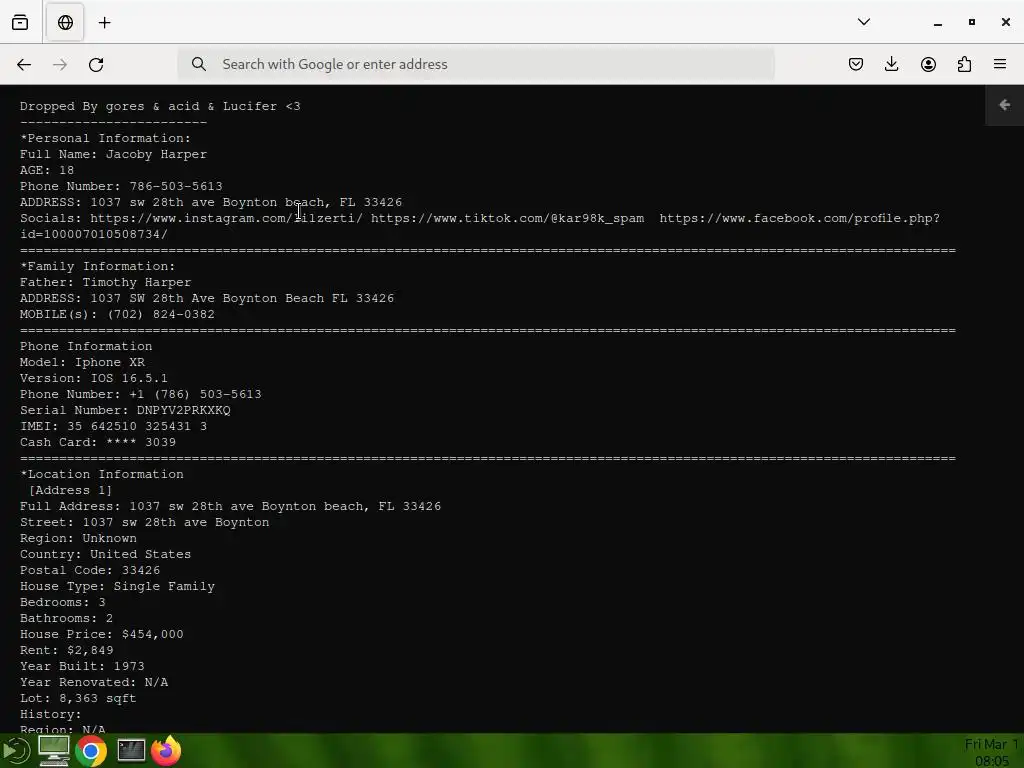Open the Firefox View tab overview icon
The width and height of the screenshot is (1024, 768).
click(20, 22)
